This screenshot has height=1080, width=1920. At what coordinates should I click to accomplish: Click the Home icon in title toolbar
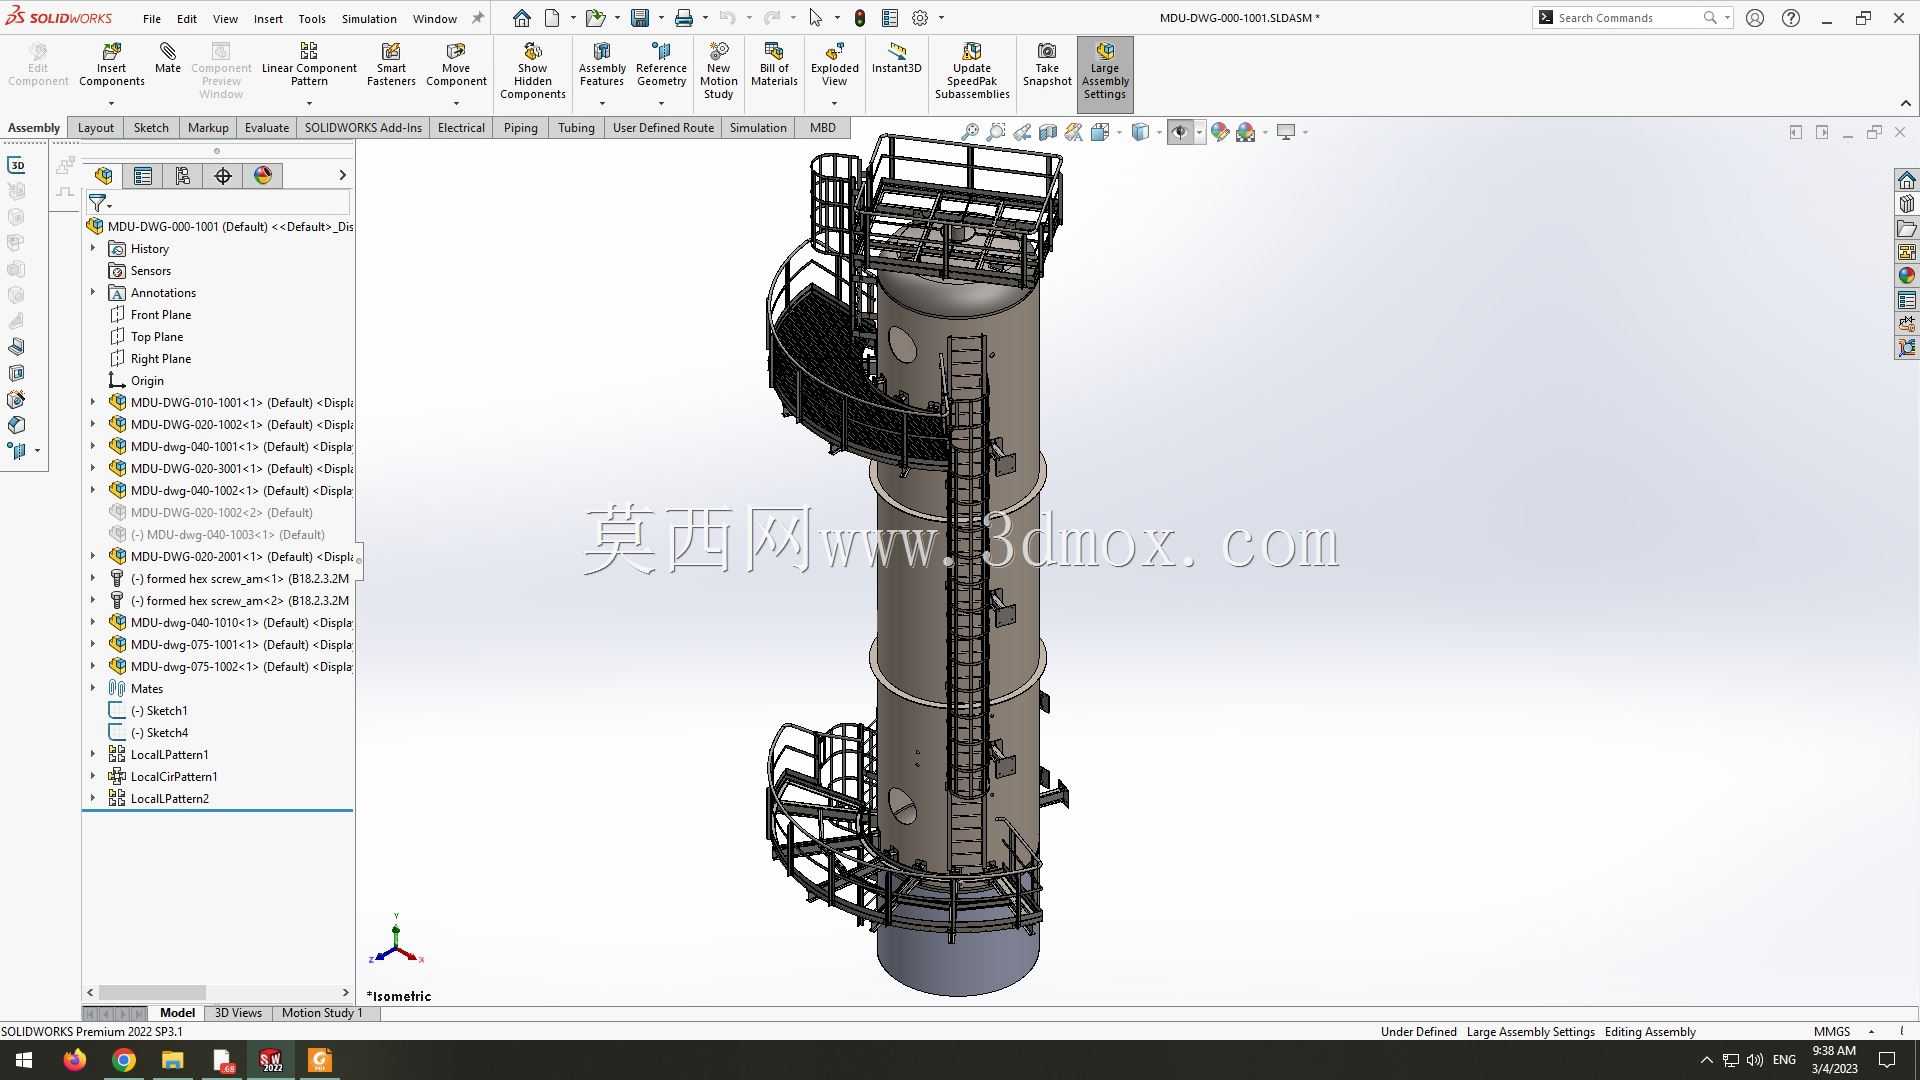click(522, 18)
